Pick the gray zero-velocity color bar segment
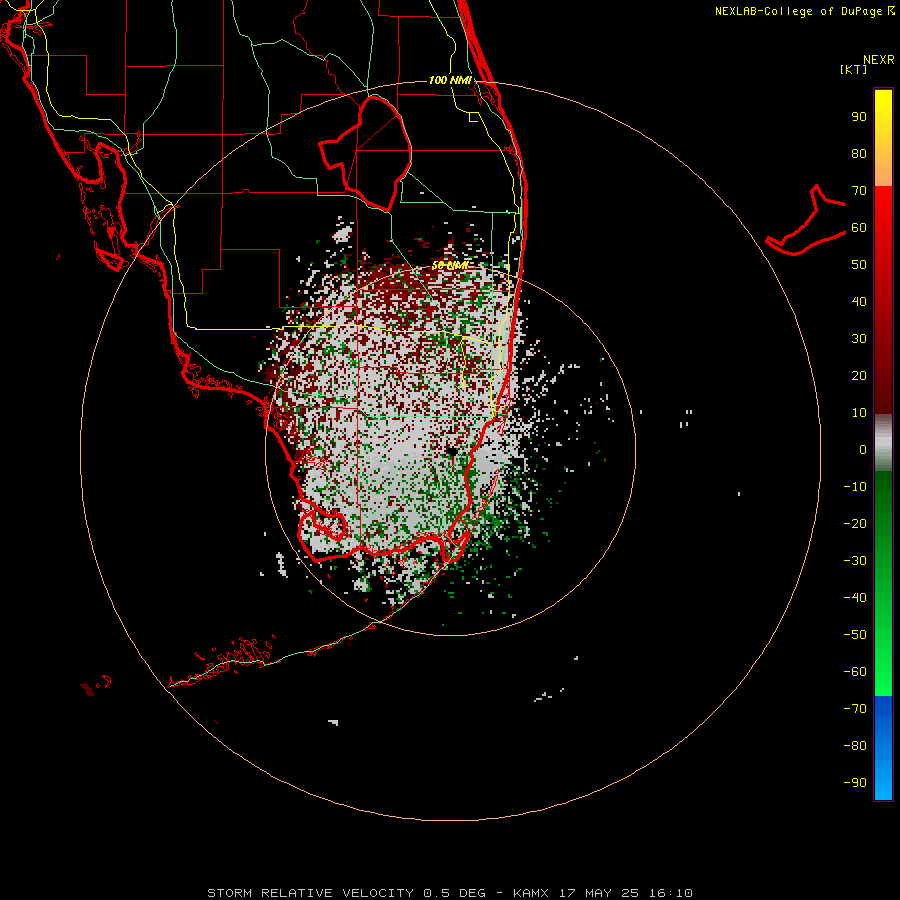Image resolution: width=900 pixels, height=900 pixels. (883, 443)
